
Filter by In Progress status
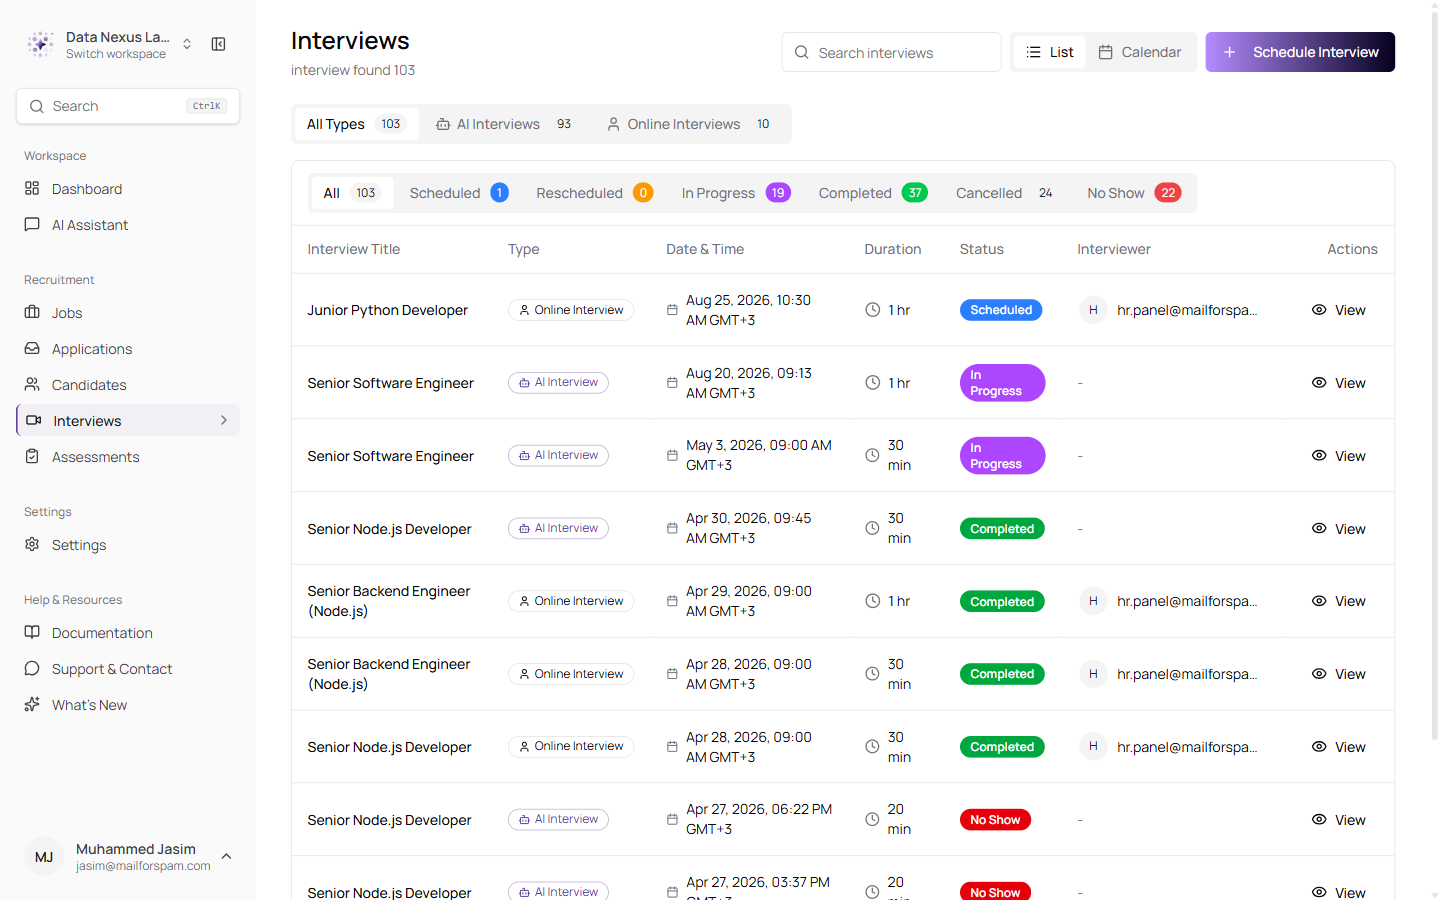pyautogui.click(x=736, y=193)
